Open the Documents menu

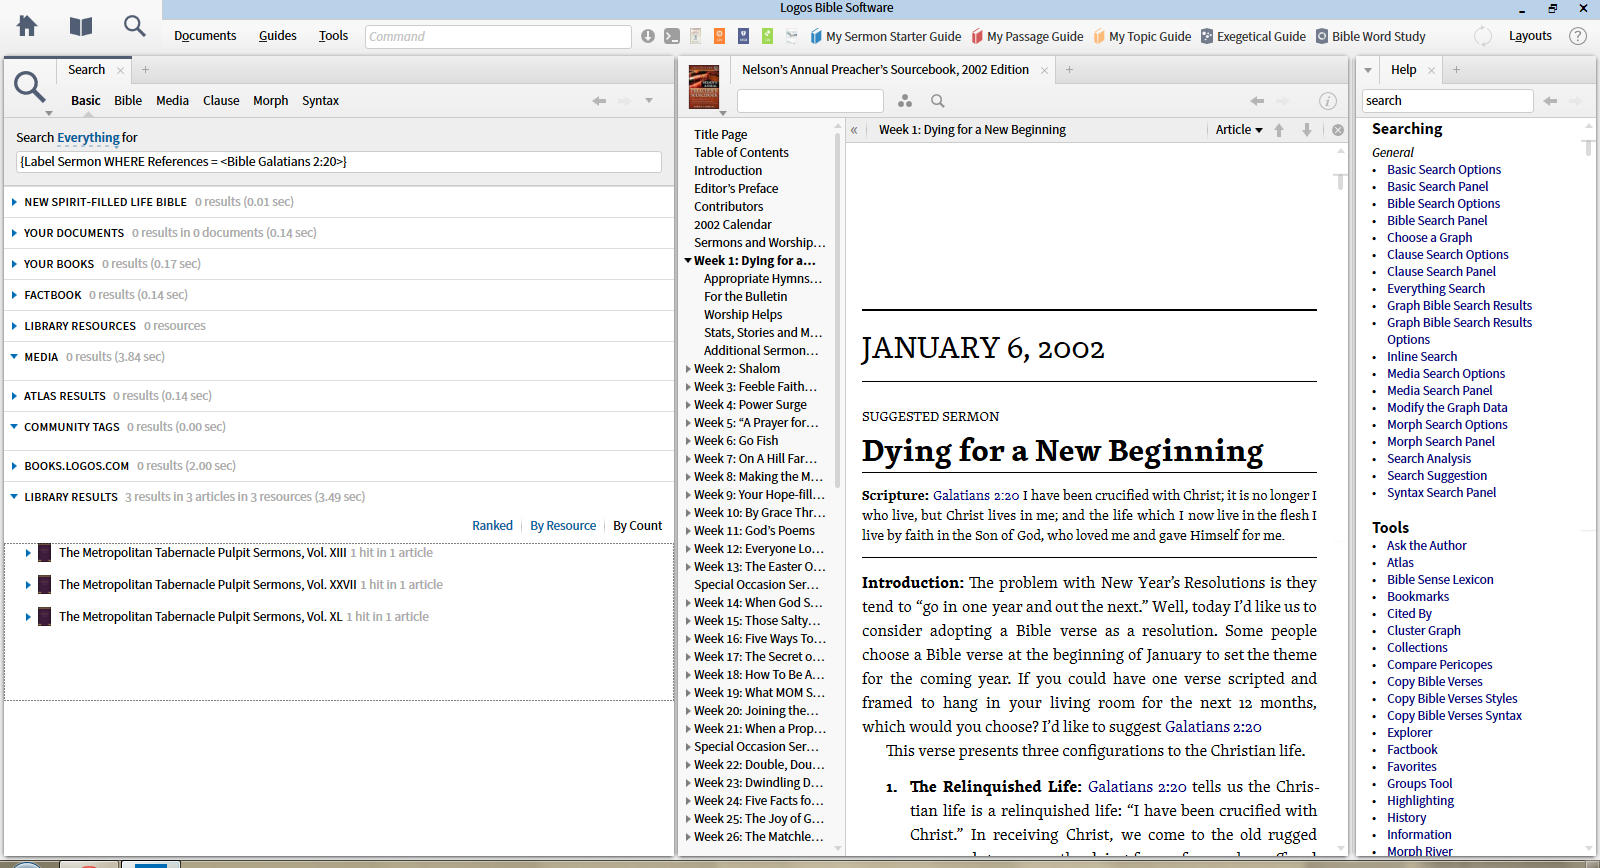point(205,36)
